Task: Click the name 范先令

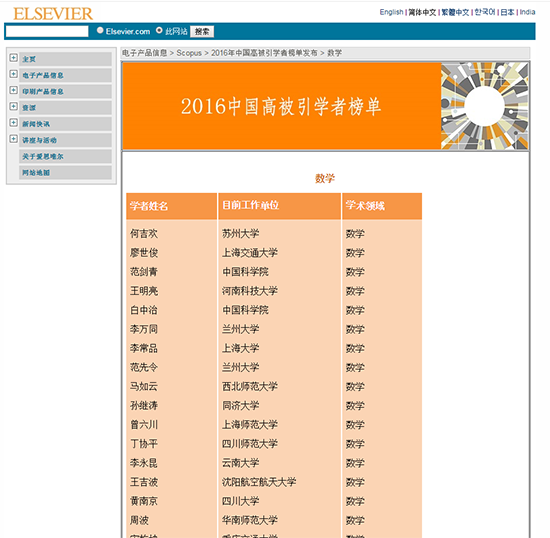Action: click(x=144, y=368)
